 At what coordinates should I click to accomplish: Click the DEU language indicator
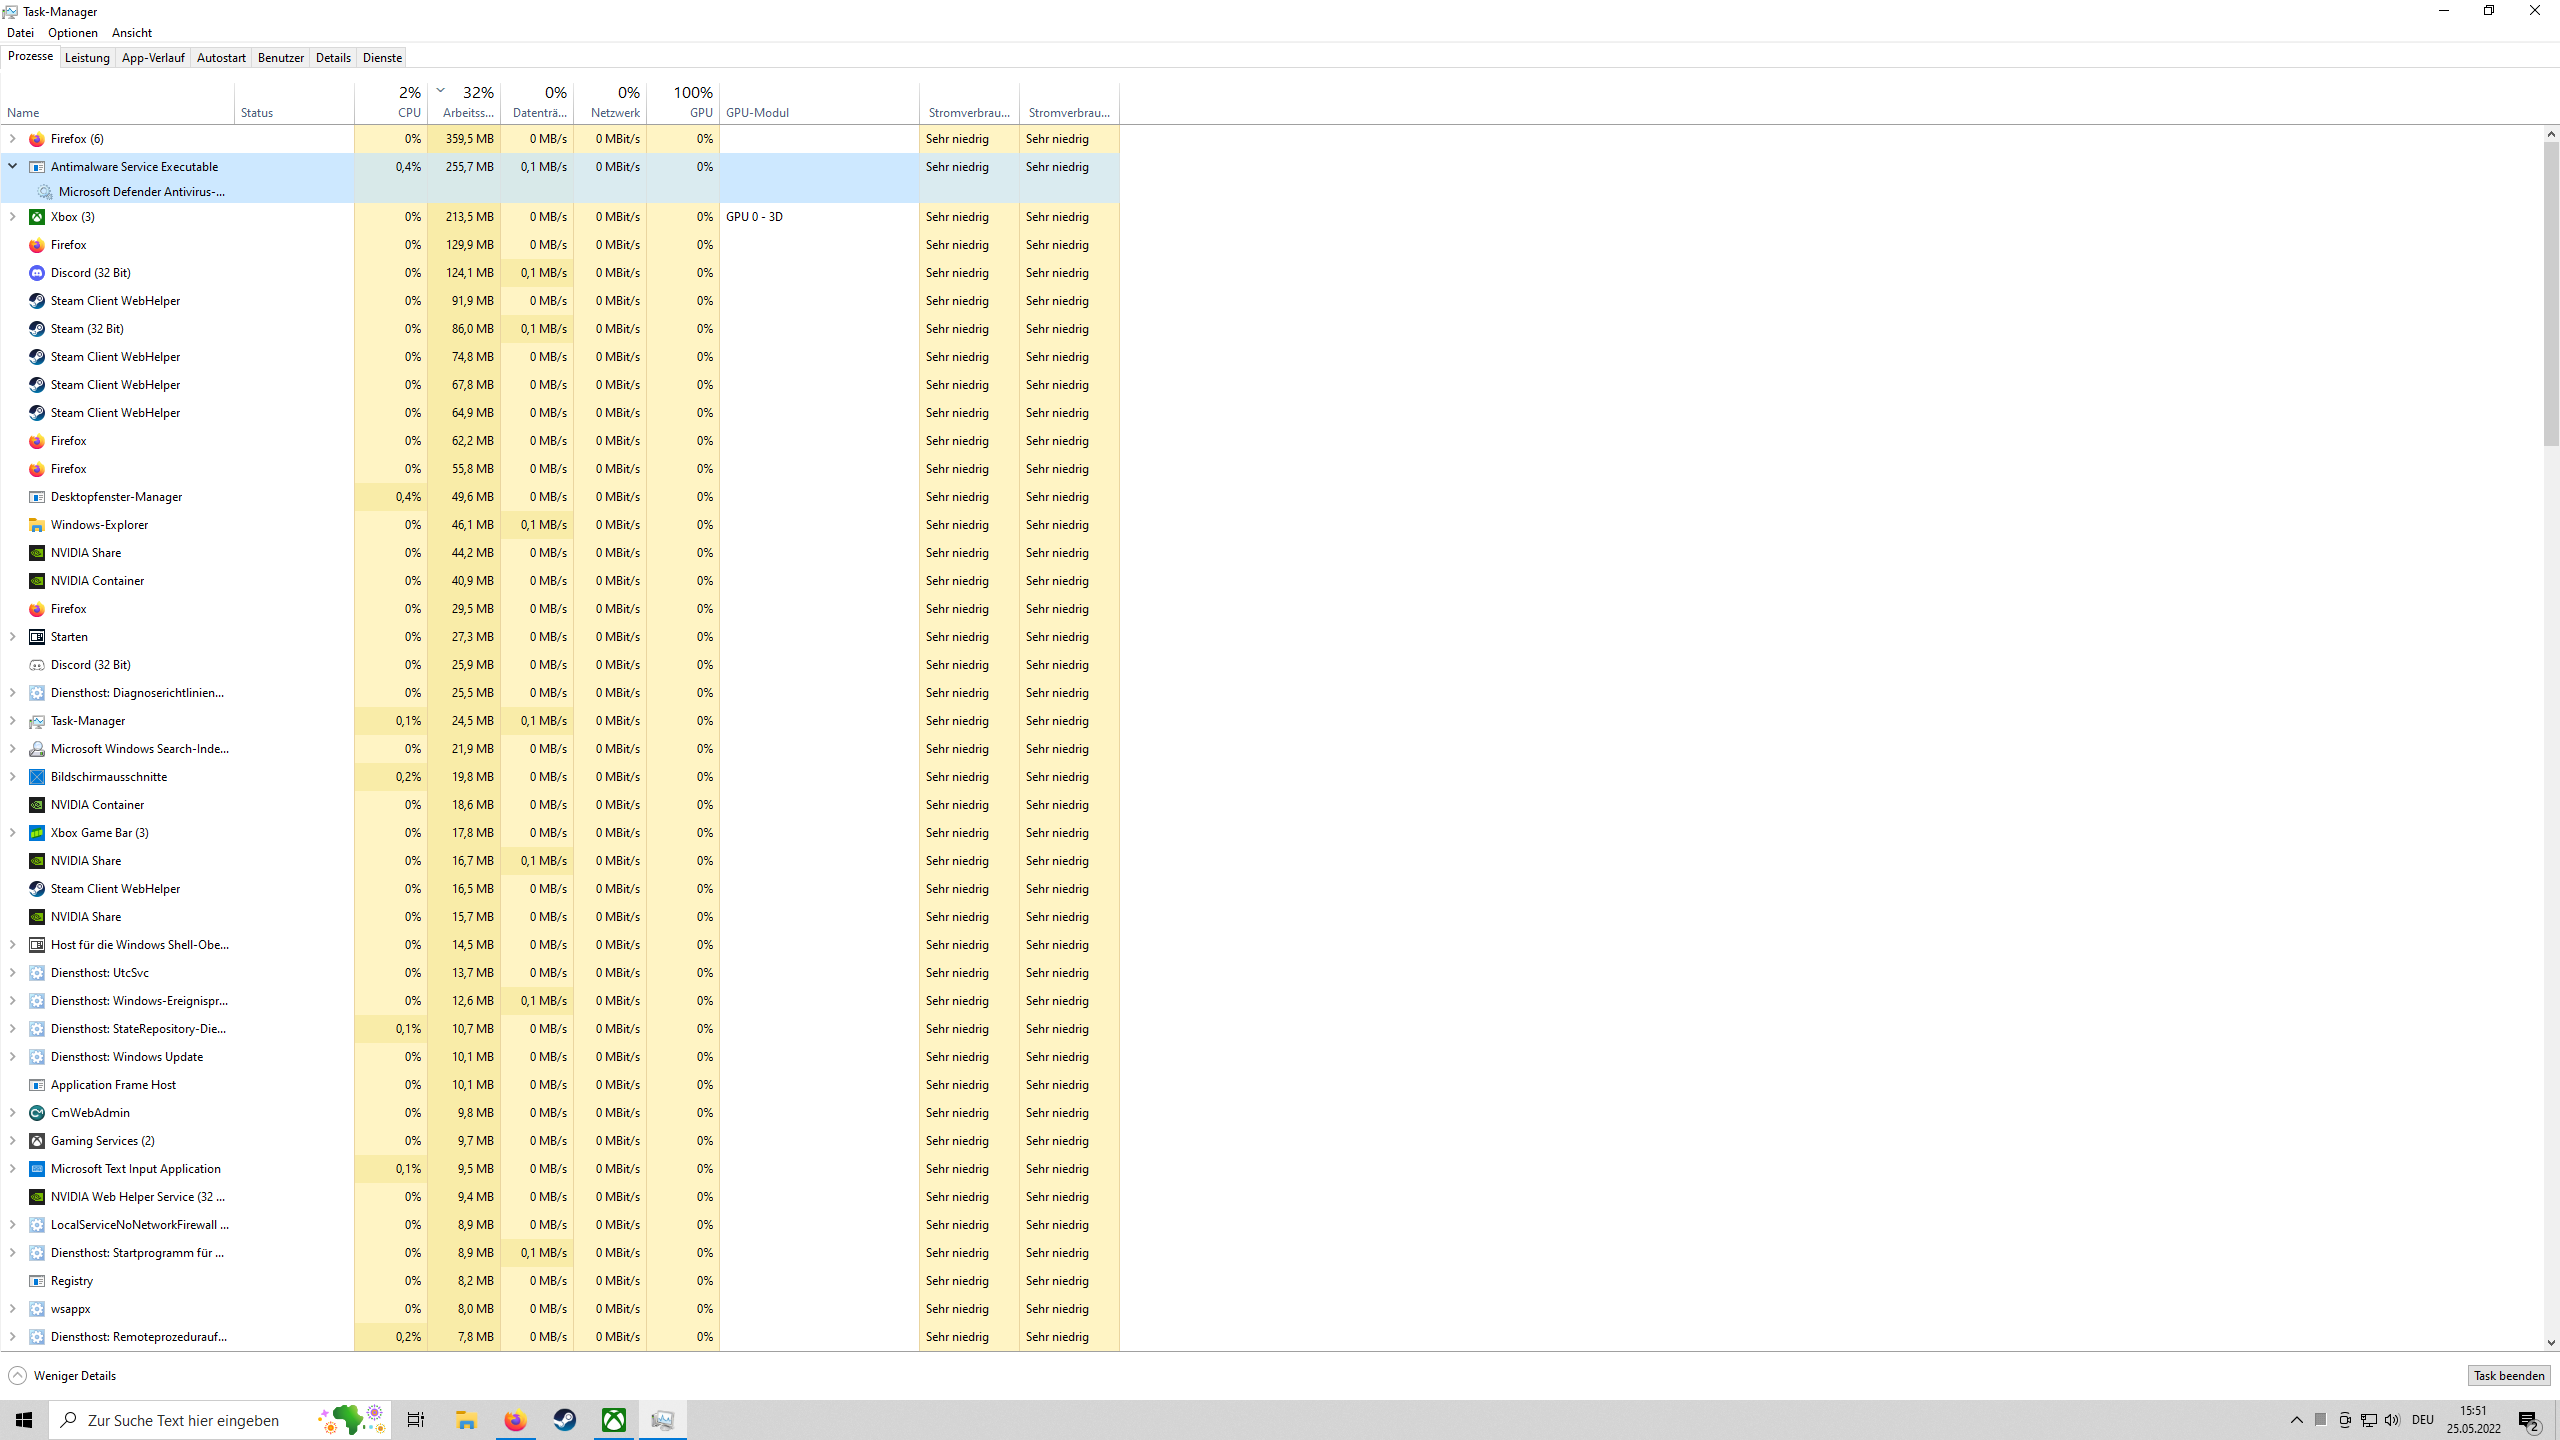coord(2423,1420)
